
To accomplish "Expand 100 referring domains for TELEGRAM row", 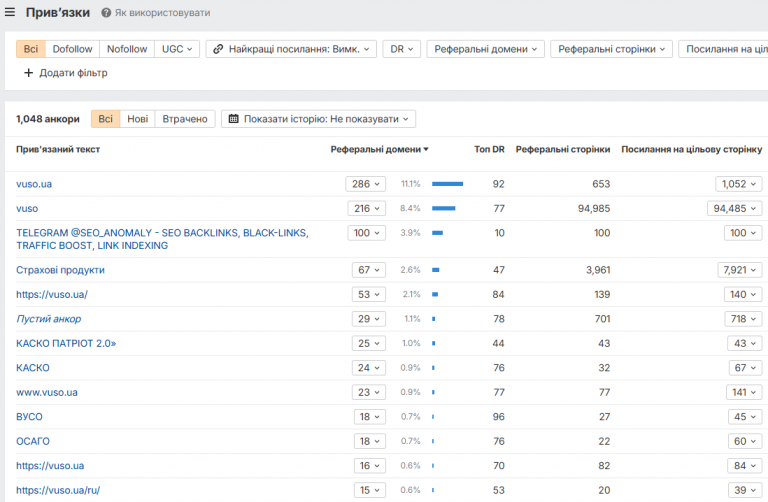I will (366, 233).
